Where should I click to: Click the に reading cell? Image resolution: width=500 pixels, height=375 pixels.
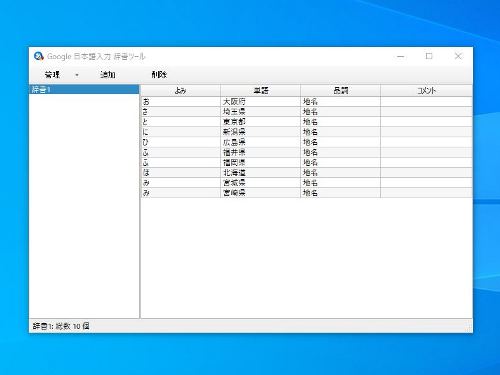pyautogui.click(x=180, y=132)
